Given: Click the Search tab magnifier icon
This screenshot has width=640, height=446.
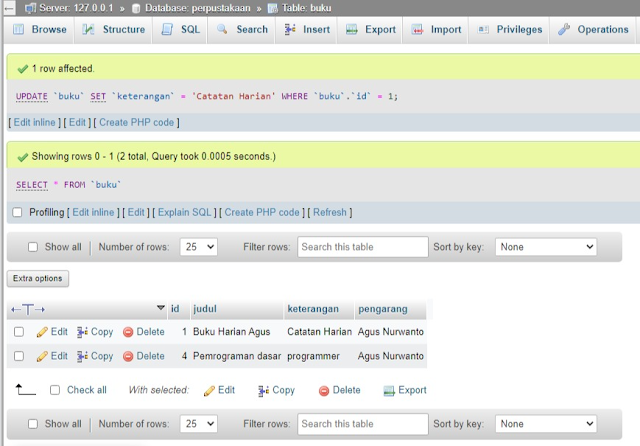Looking at the screenshot, I should pyautogui.click(x=222, y=29).
